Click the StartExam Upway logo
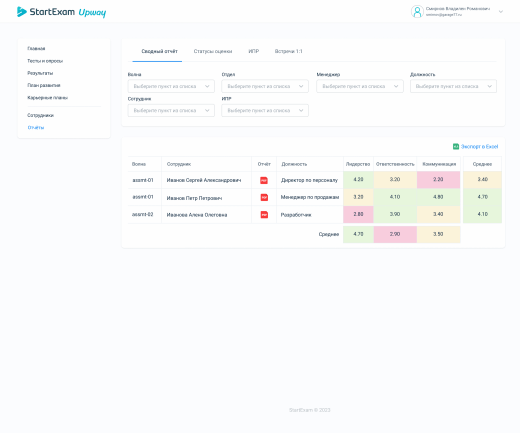 click(61, 12)
